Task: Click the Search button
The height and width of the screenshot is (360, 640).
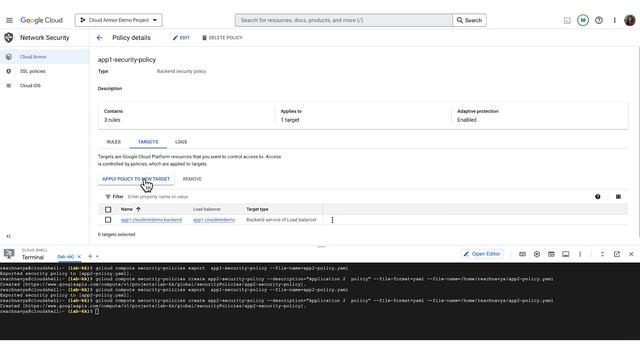Action: pyautogui.click(x=469, y=20)
